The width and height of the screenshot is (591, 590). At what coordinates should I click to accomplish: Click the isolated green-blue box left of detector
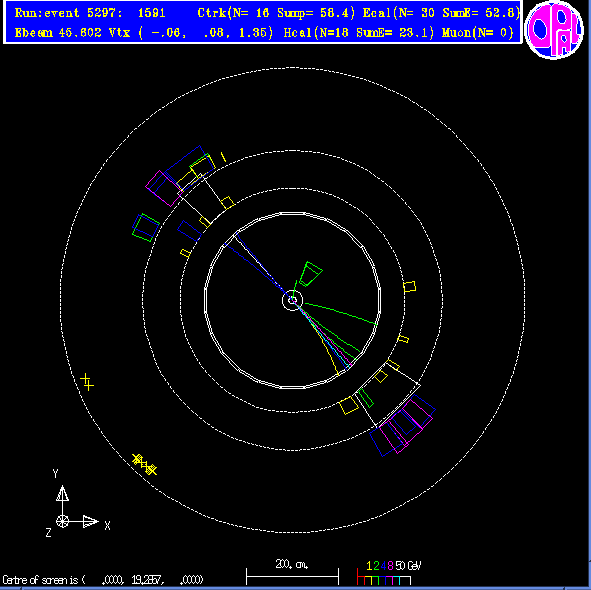(x=145, y=227)
